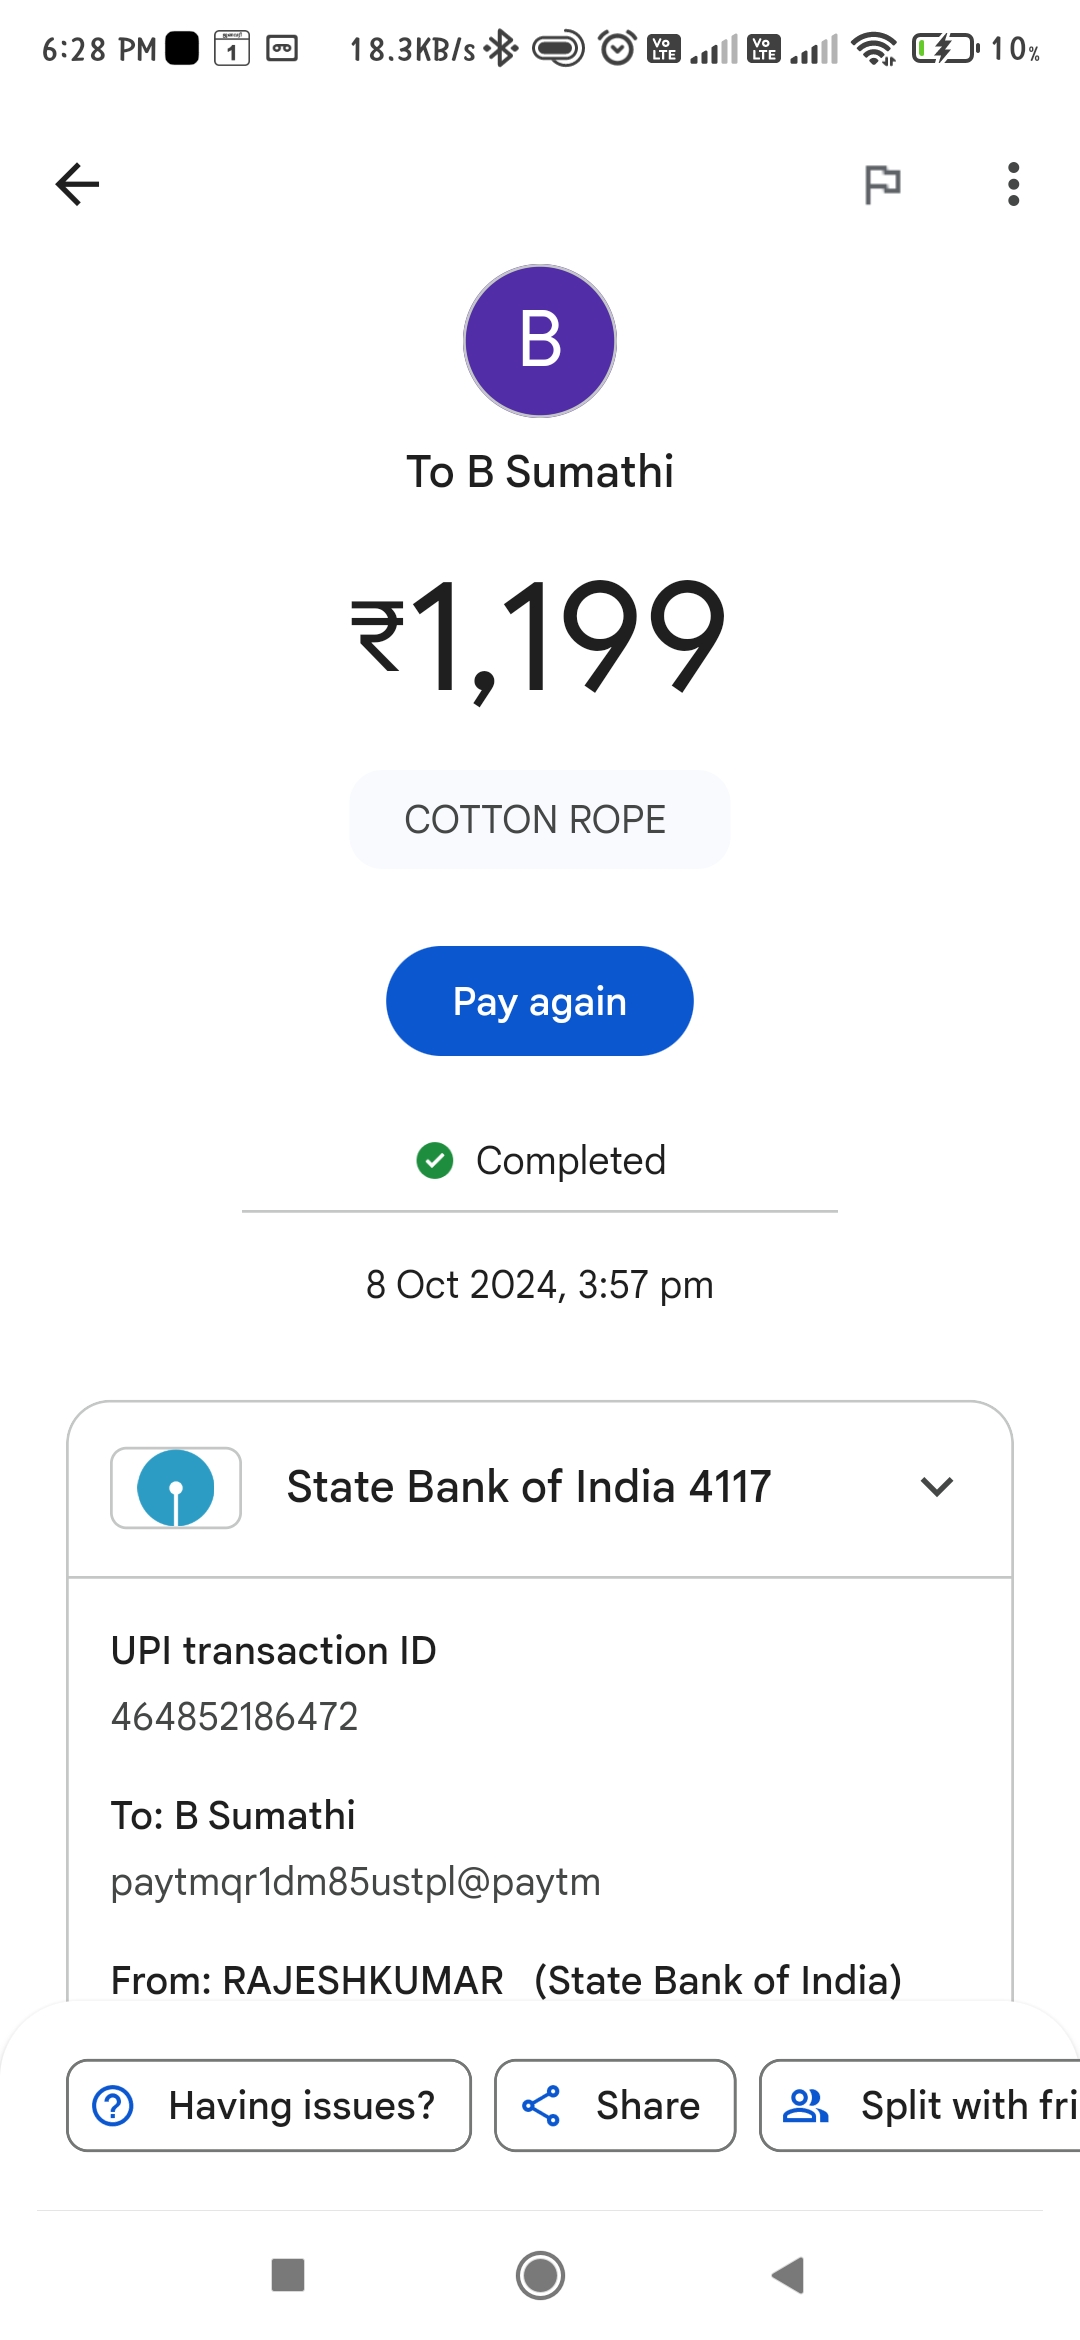
Task: Click the Pay again button
Action: [540, 1001]
